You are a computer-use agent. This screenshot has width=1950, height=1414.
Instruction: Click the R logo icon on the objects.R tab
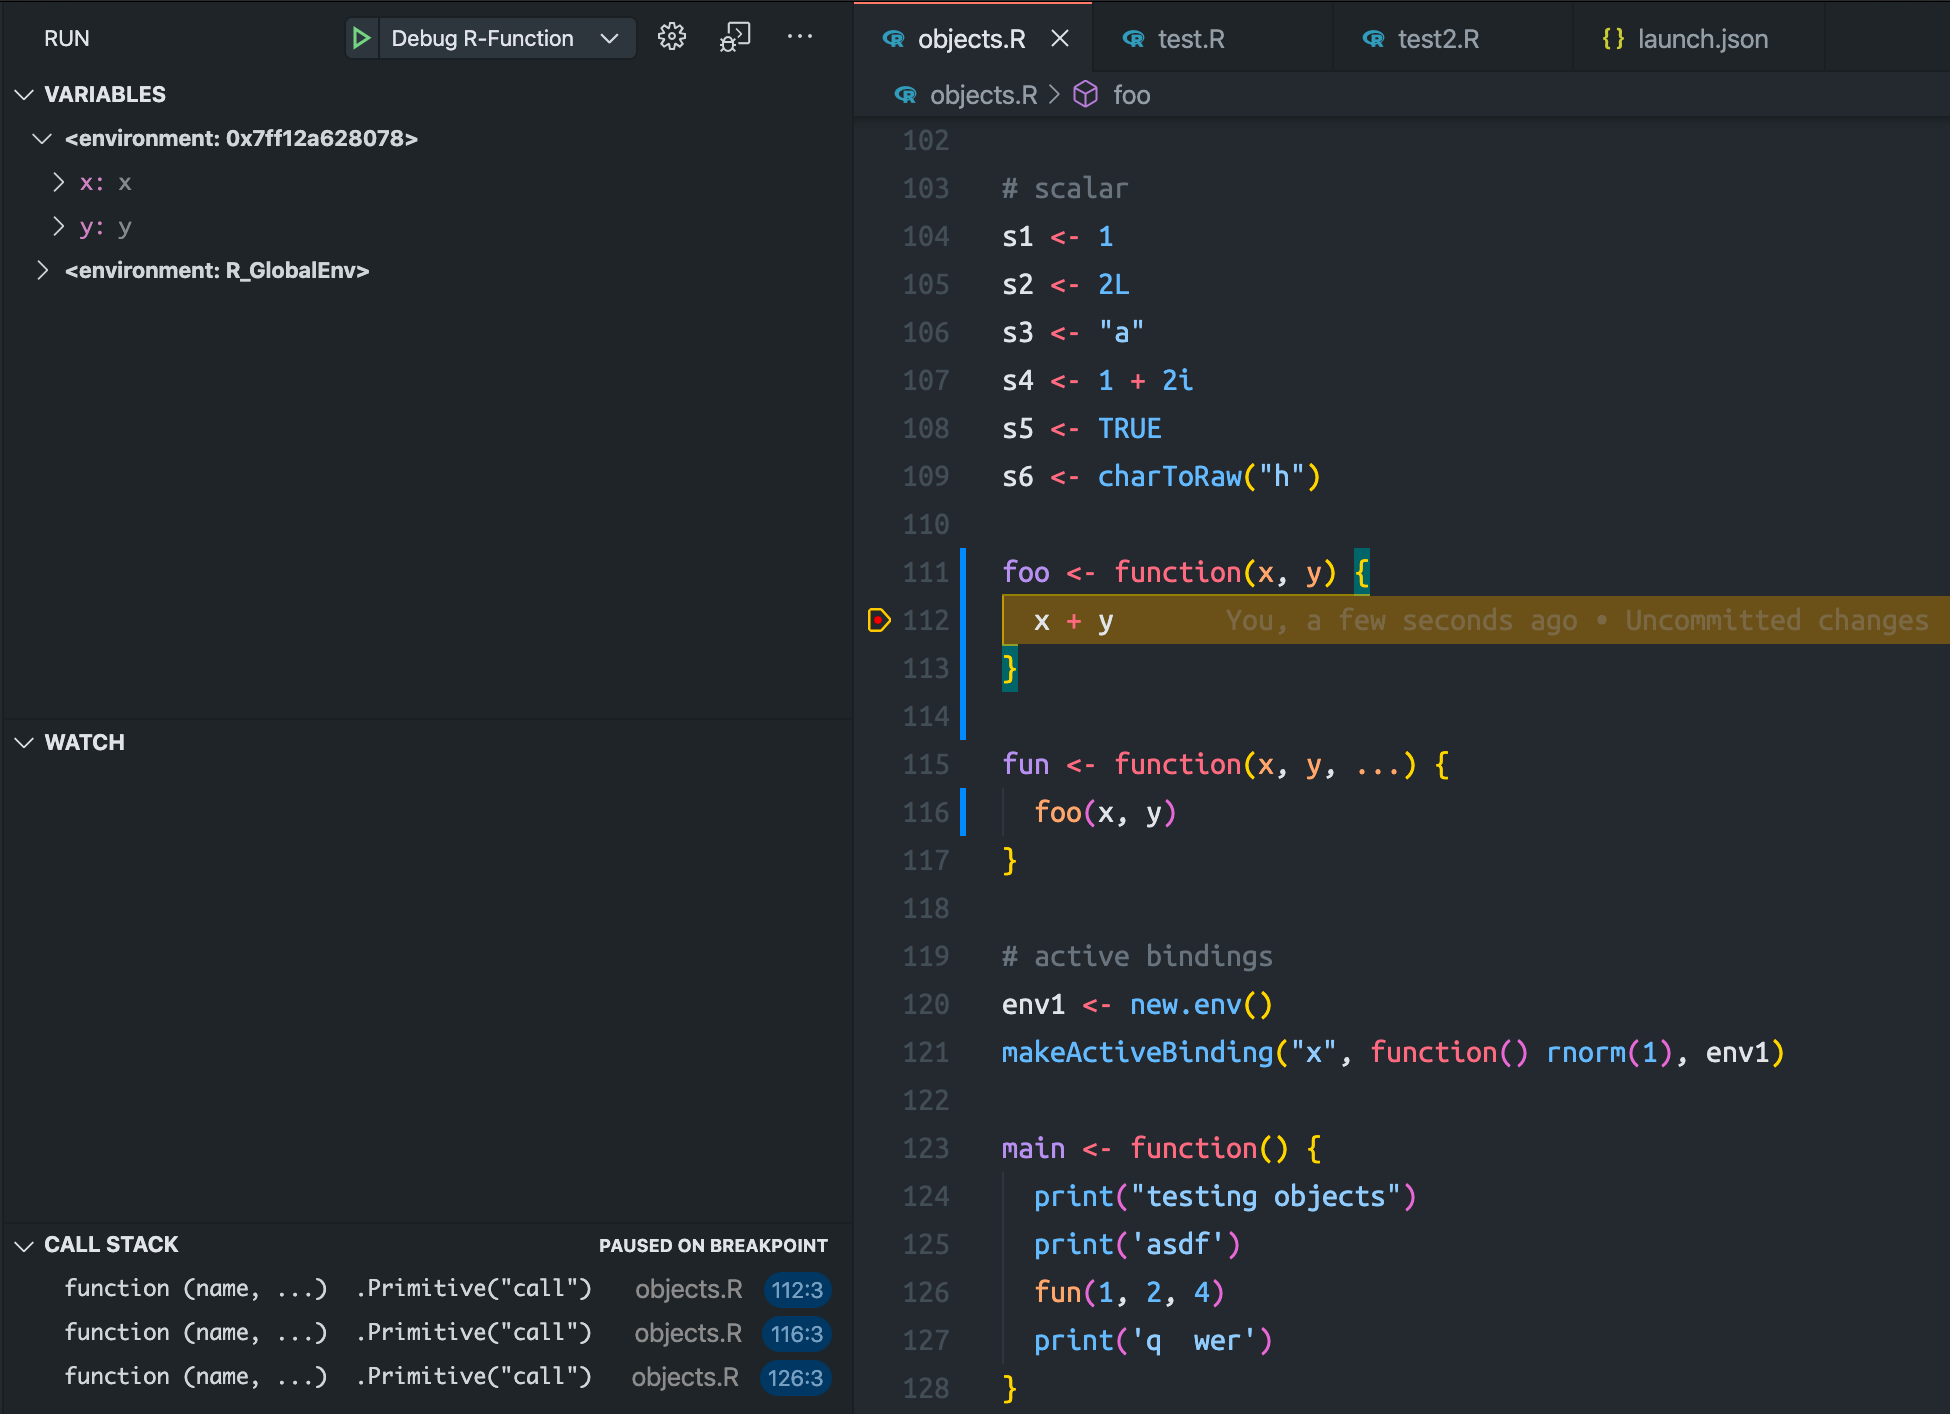(894, 39)
